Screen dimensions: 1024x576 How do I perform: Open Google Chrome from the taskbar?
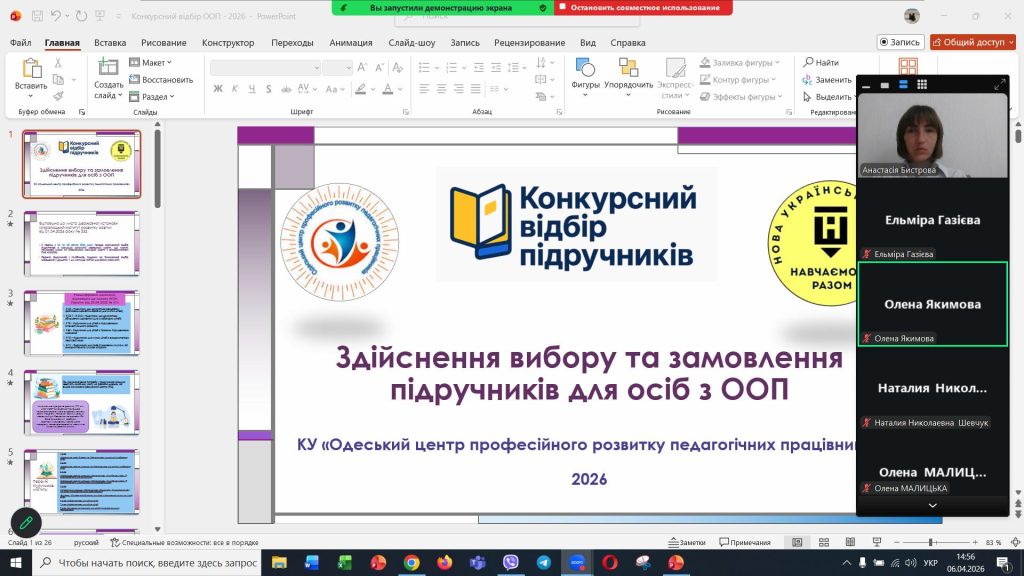point(411,563)
